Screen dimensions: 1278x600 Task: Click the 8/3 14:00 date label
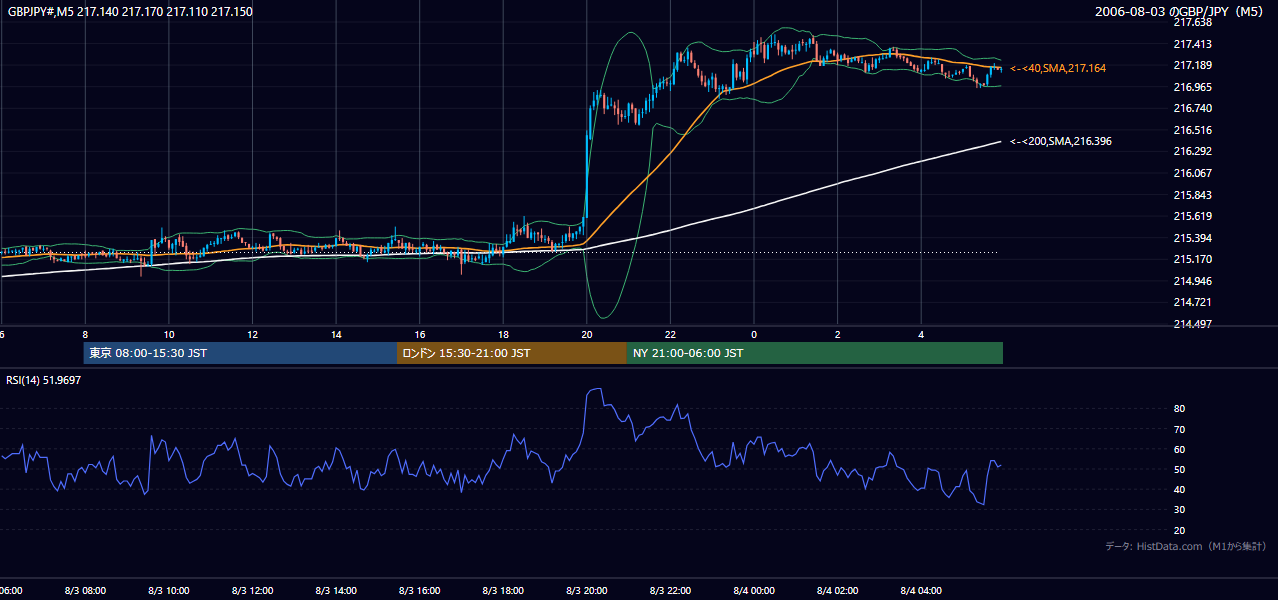tap(336, 591)
